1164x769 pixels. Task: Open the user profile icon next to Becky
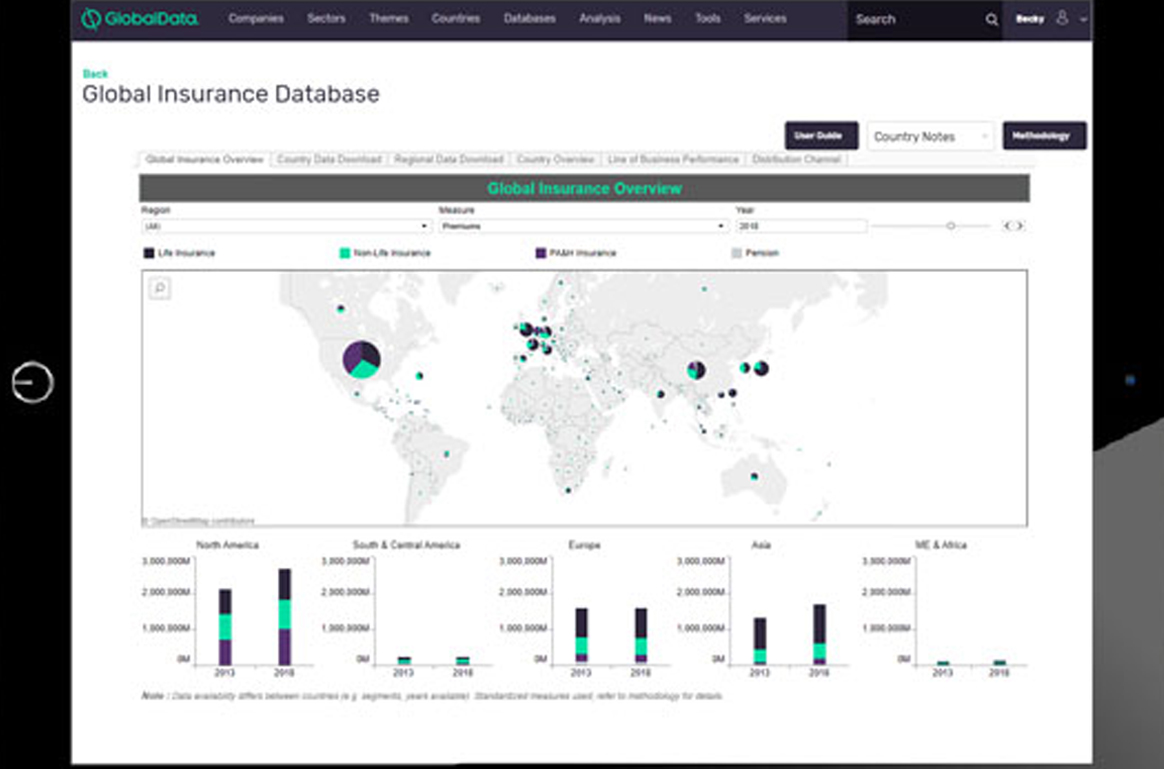pyautogui.click(x=1062, y=18)
